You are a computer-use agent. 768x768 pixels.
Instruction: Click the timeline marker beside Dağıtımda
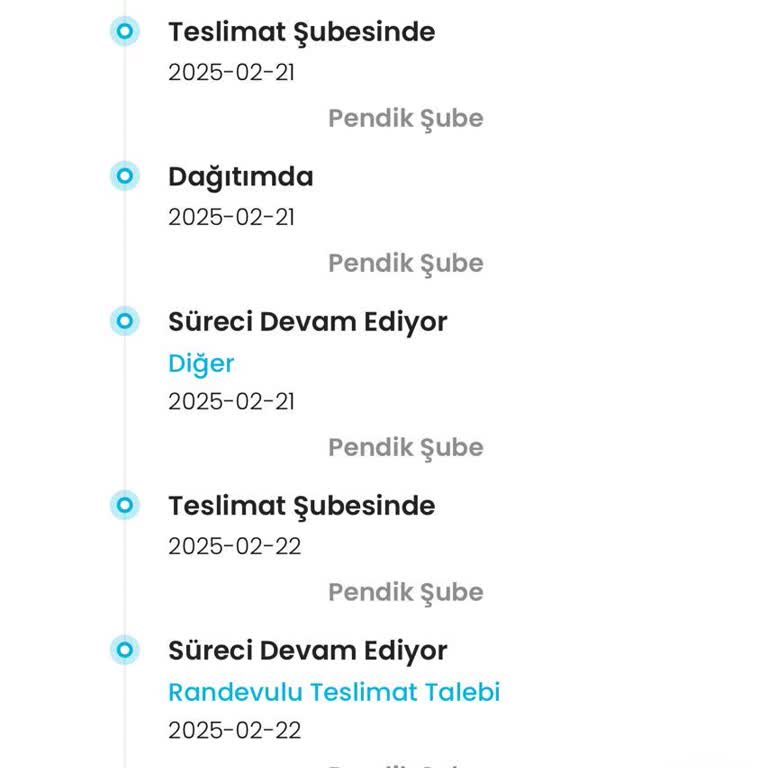pyautogui.click(x=124, y=177)
